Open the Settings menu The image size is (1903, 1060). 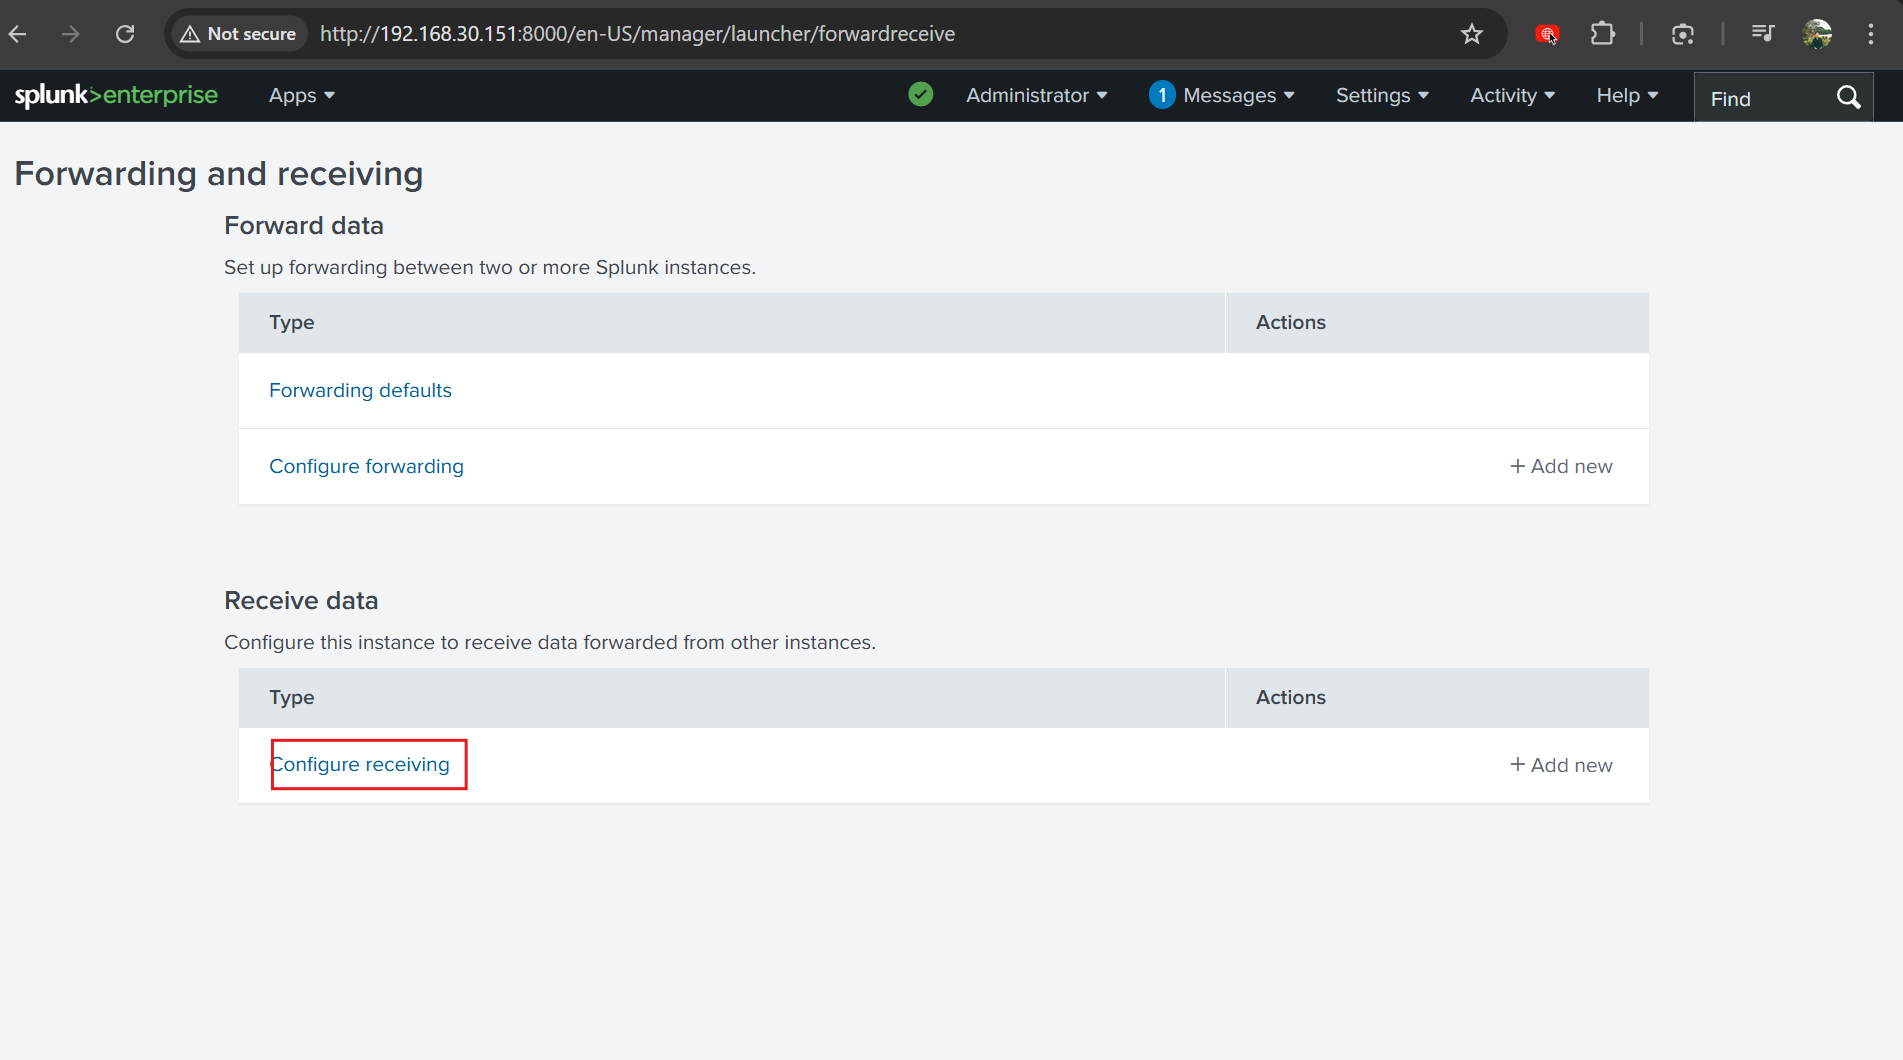pos(1382,96)
